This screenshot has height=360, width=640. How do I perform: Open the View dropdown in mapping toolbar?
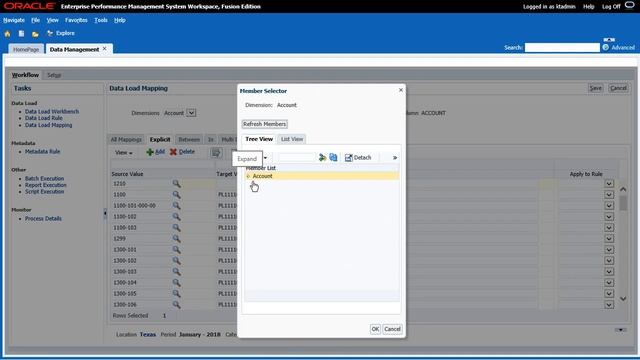(123, 152)
